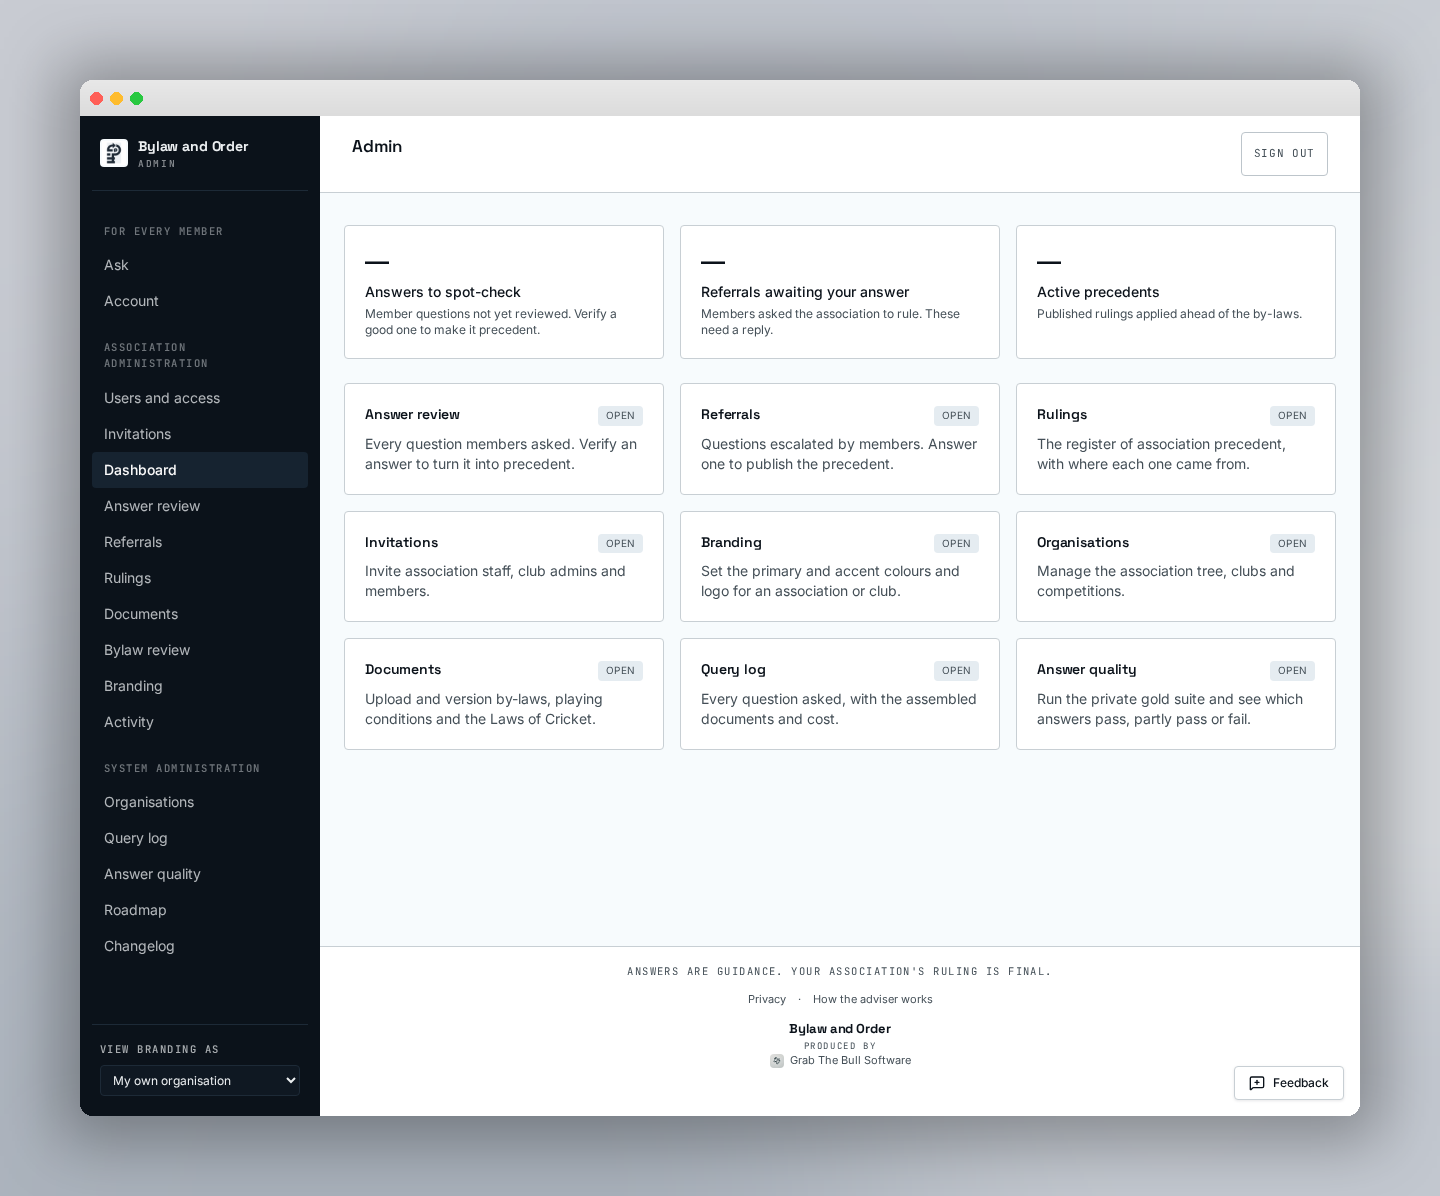Click OPEN on the Invitations card
This screenshot has width=1440, height=1196.
[620, 544]
